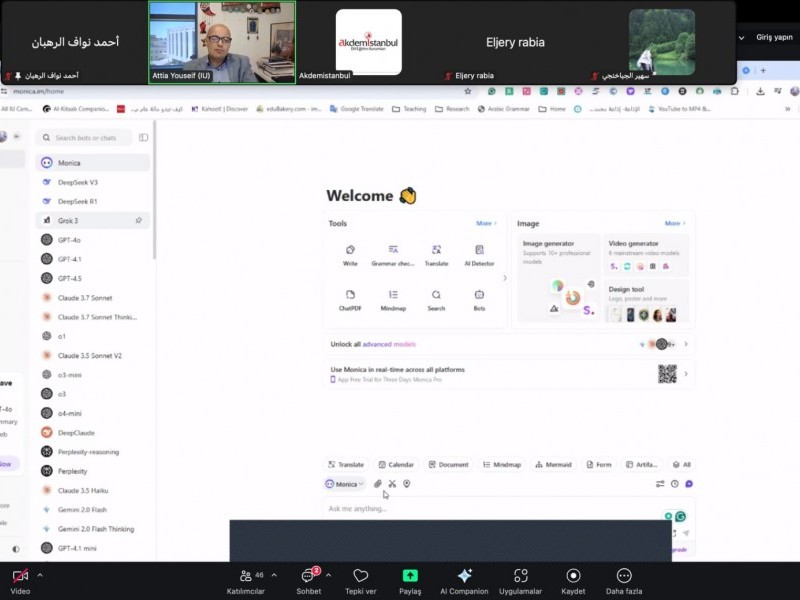Image resolution: width=800 pixels, height=600 pixels.
Task: Open chat settings sliders icon
Action: [x=660, y=484]
